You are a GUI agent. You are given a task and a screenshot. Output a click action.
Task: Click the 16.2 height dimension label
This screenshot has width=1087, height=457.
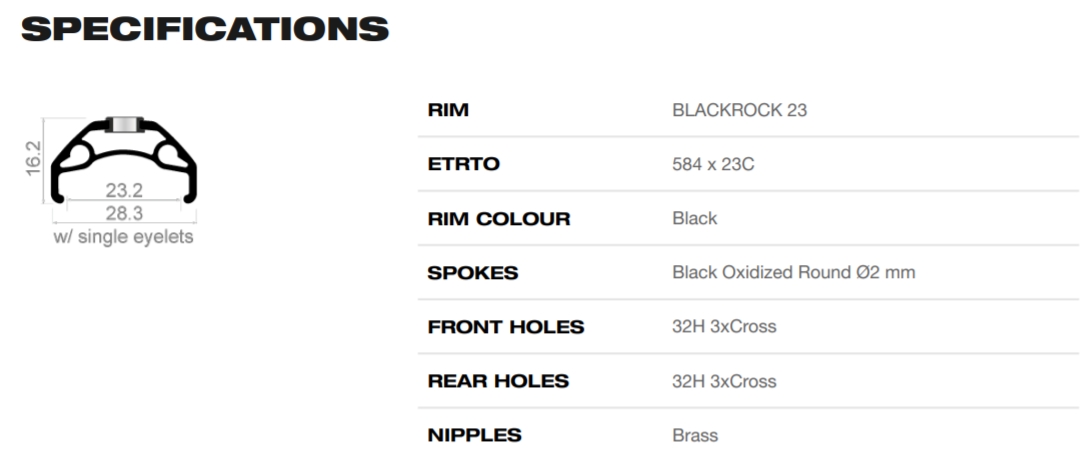coord(33,159)
